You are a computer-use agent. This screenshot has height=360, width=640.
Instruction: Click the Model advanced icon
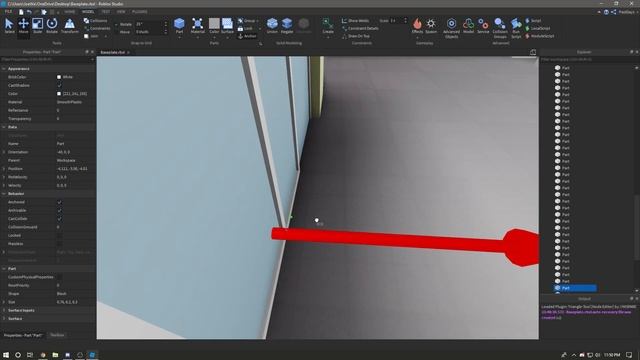(468, 26)
